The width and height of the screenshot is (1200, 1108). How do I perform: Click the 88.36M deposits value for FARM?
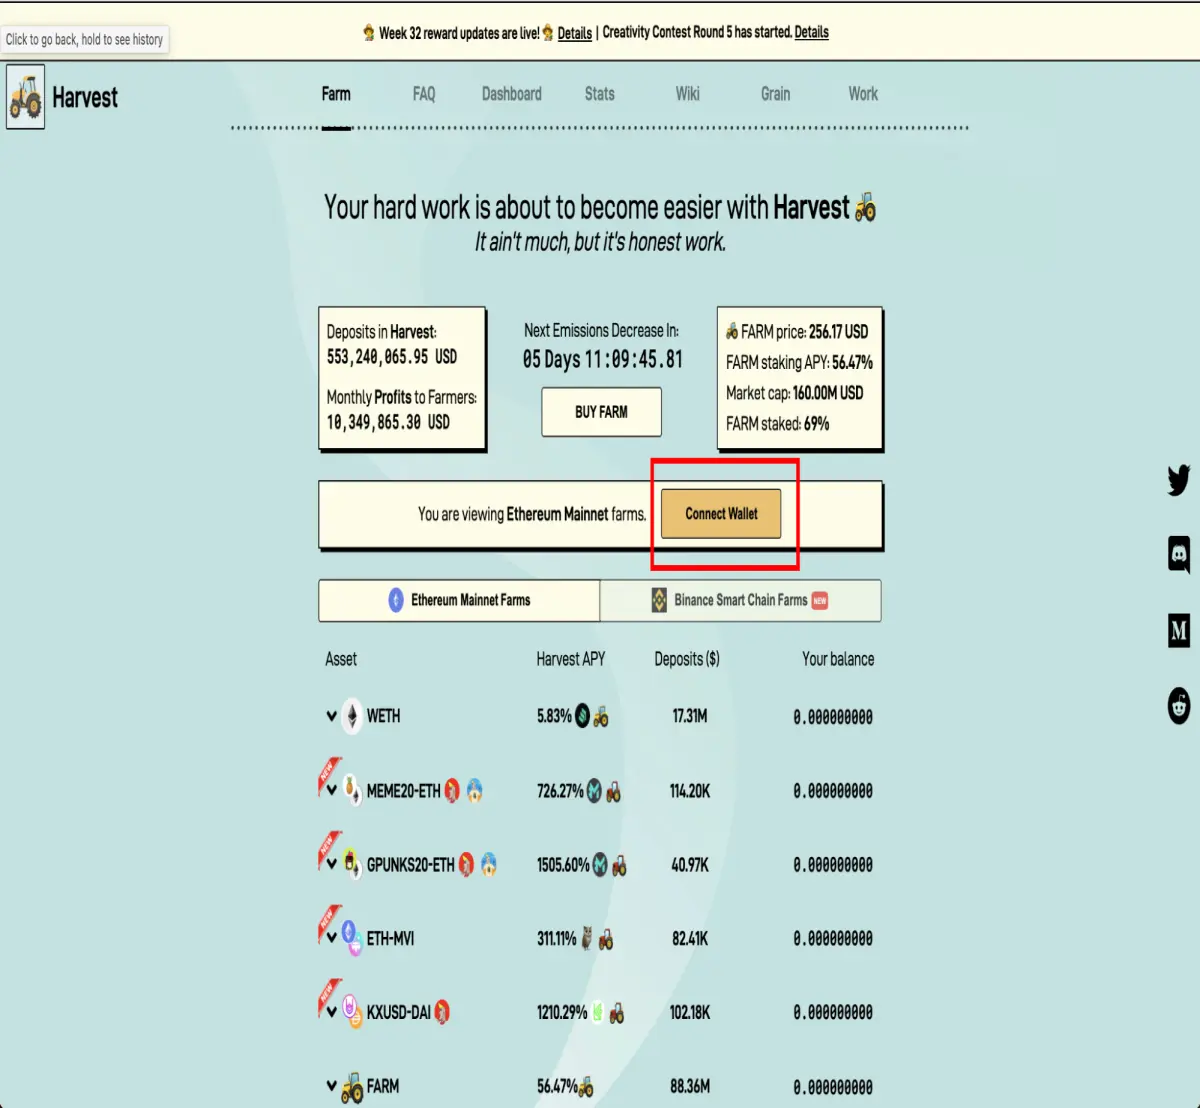click(x=690, y=1086)
